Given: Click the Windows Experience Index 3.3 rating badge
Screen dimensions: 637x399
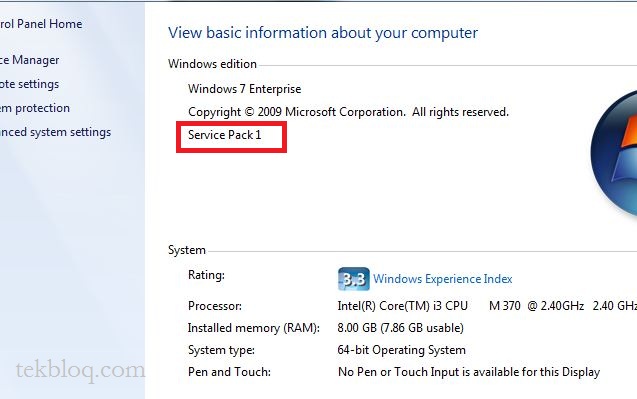Looking at the screenshot, I should click(353, 279).
